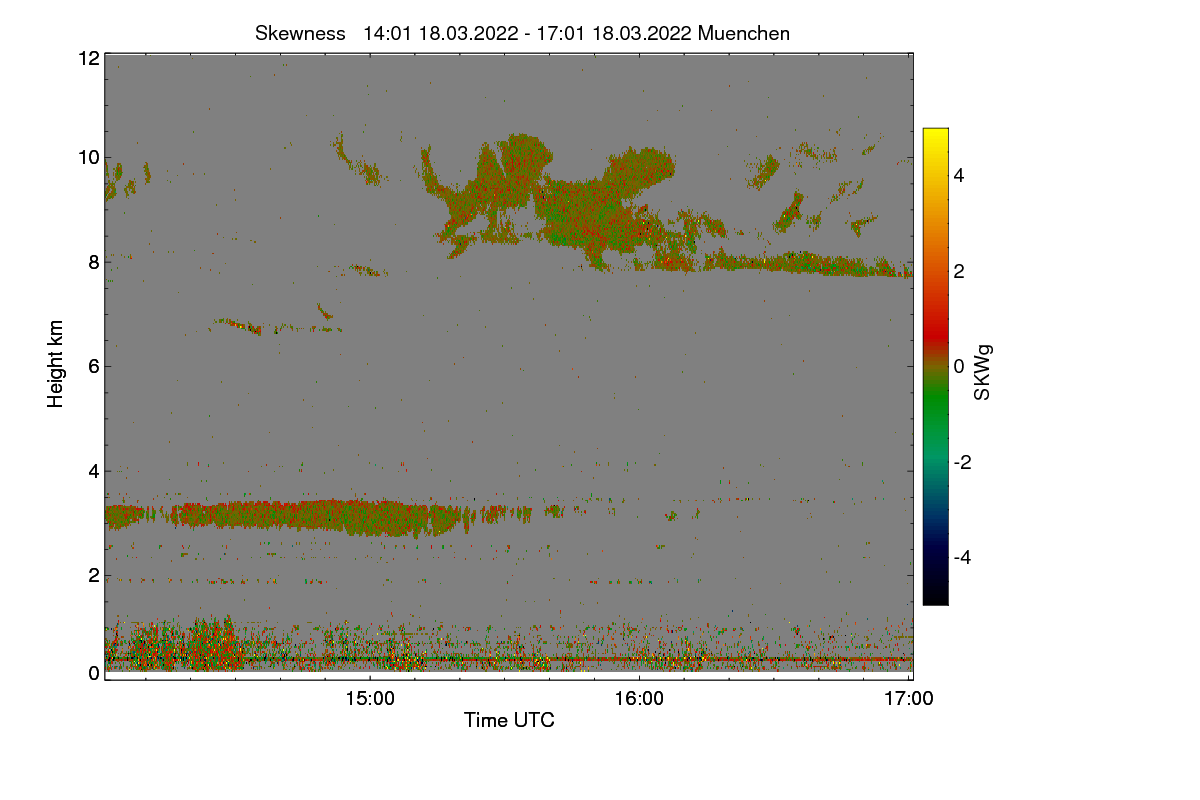Click the colorbar value label 0

959,366
